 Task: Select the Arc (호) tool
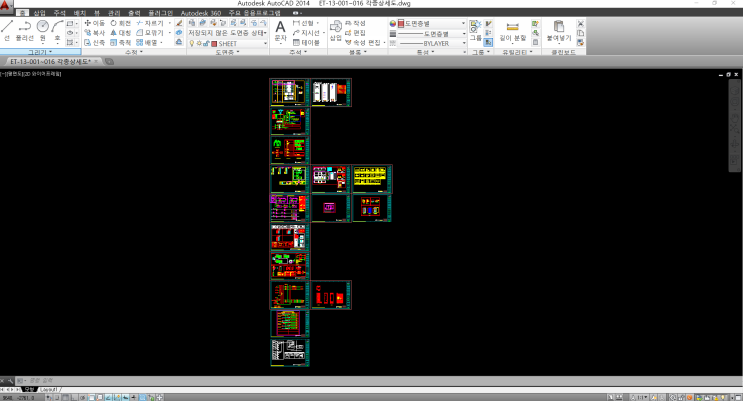coord(57,31)
